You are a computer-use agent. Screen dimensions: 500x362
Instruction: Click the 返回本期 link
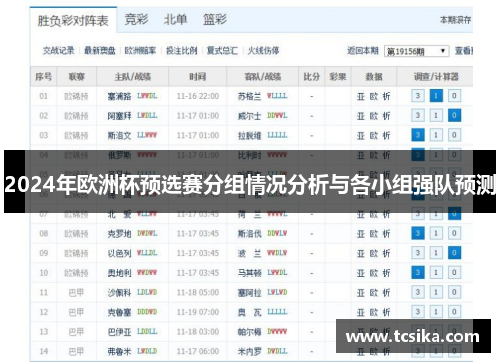363,51
